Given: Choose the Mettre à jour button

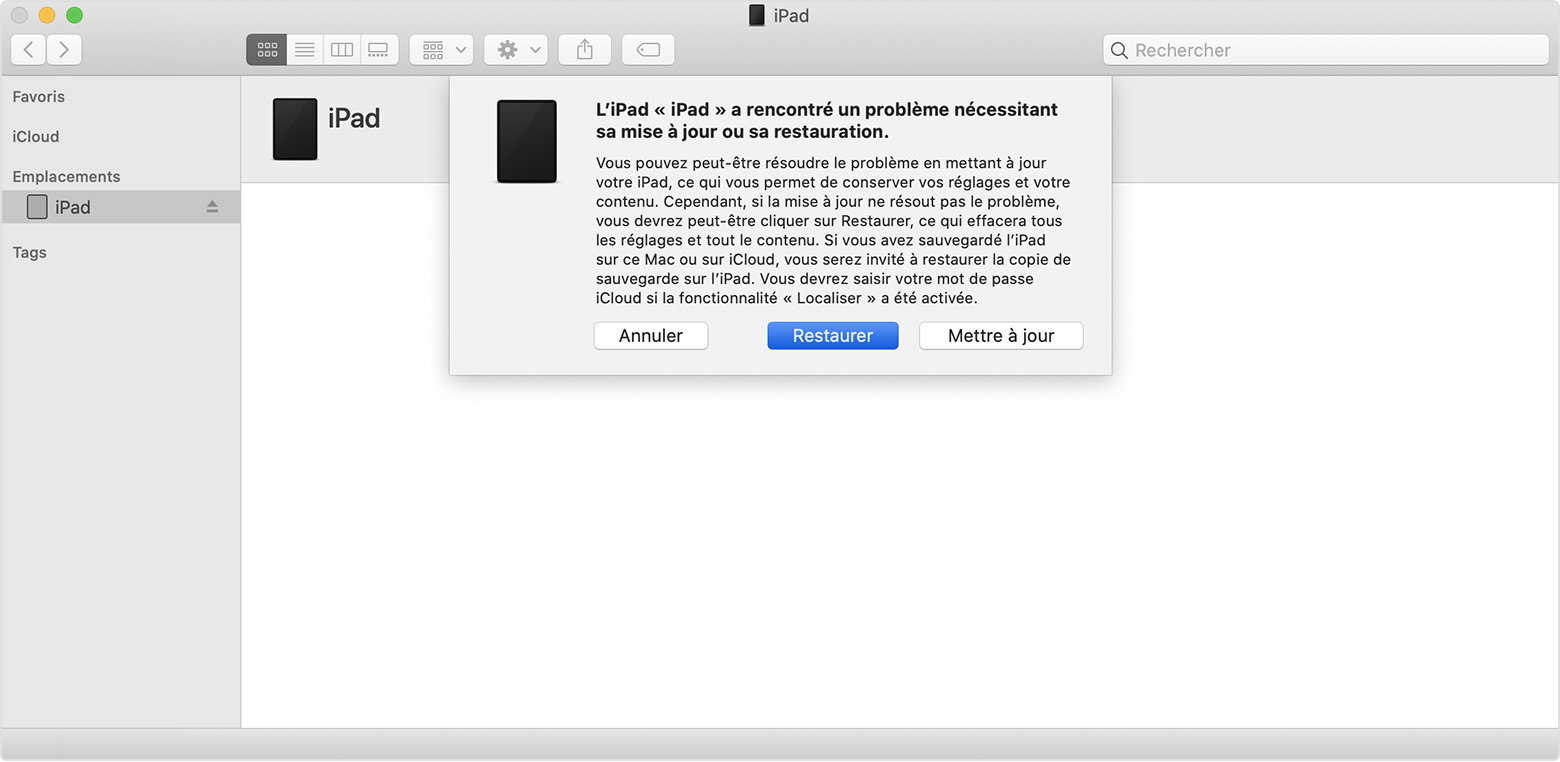Looking at the screenshot, I should 1000,336.
